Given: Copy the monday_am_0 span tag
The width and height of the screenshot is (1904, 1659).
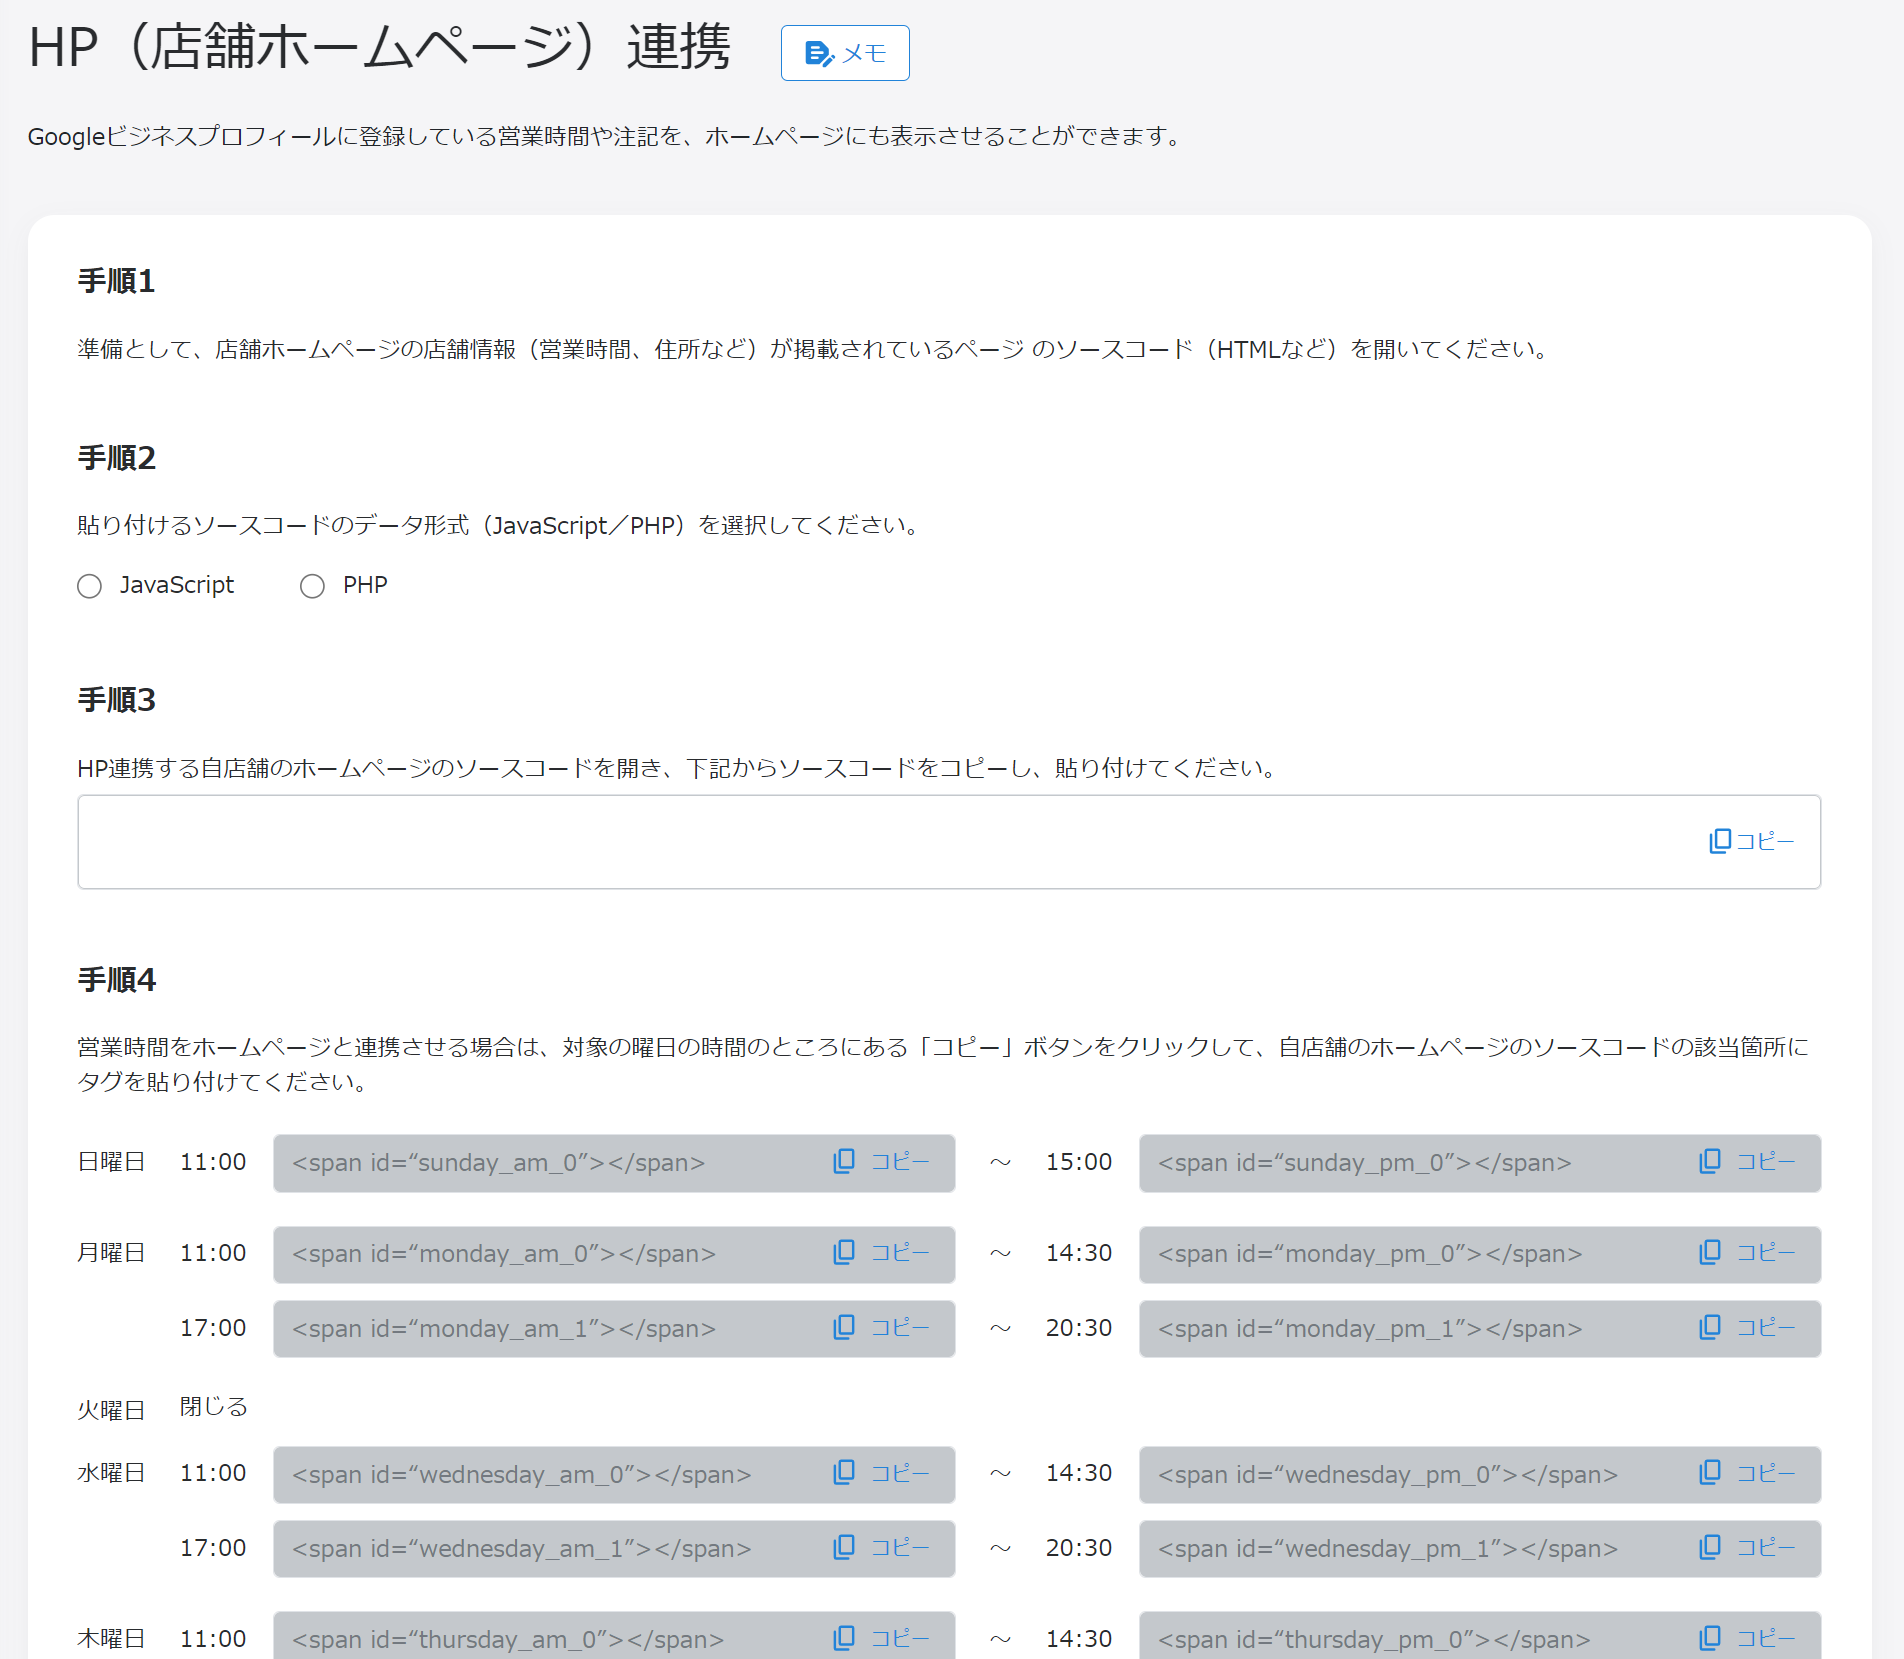Looking at the screenshot, I should point(882,1253).
